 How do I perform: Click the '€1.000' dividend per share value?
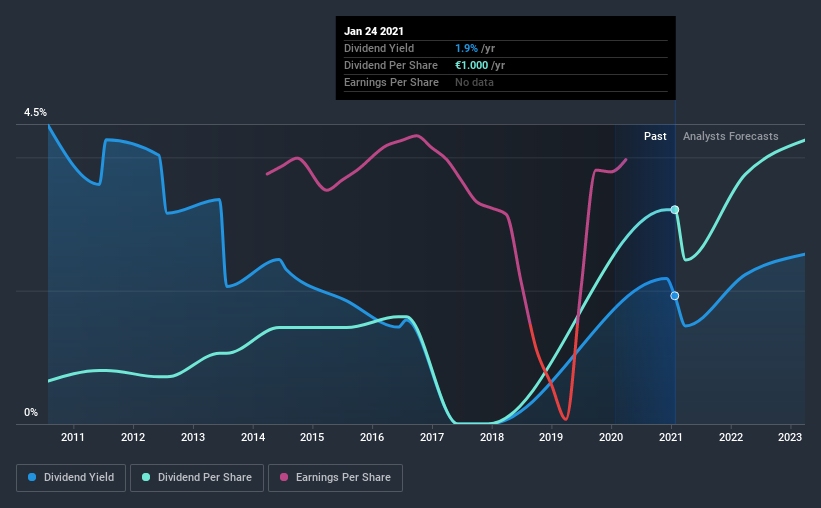(471, 65)
